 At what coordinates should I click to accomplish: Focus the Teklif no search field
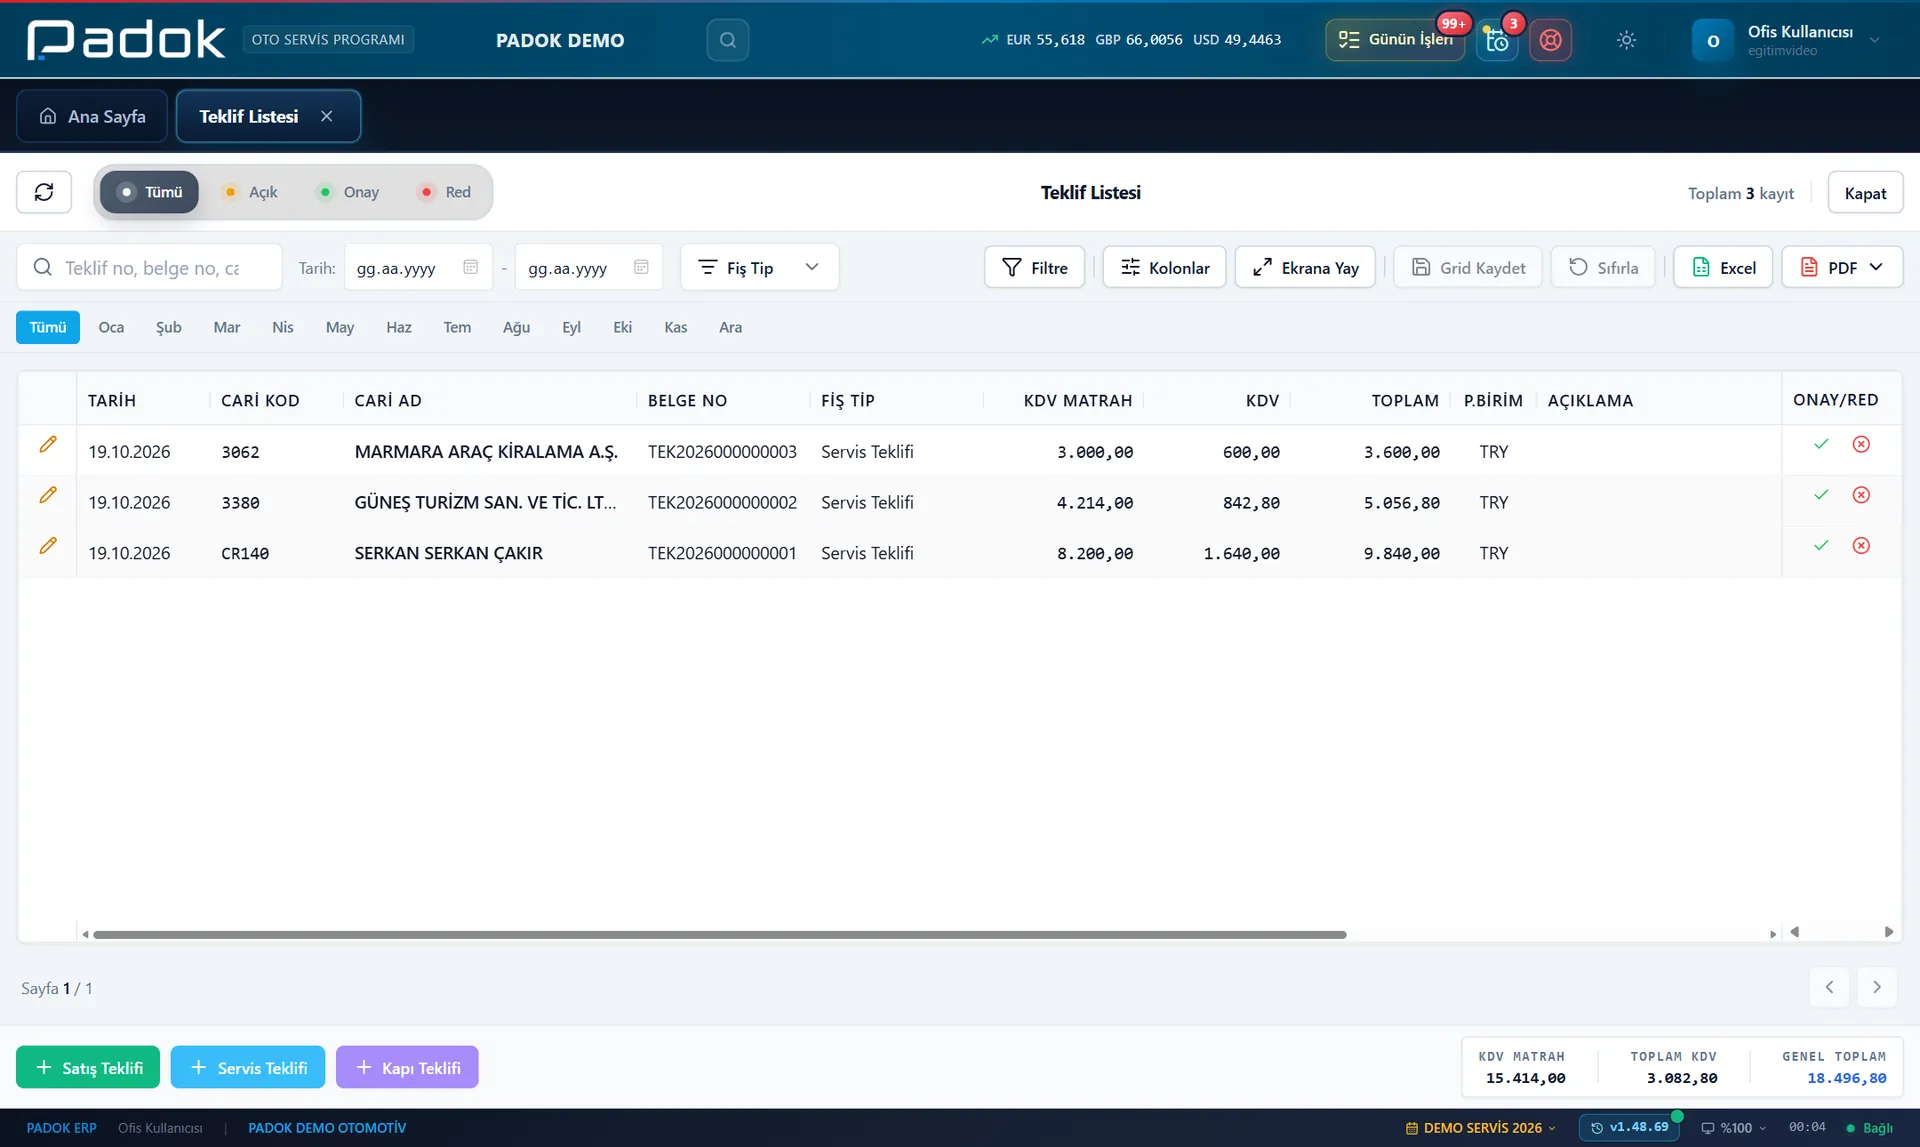pos(150,267)
